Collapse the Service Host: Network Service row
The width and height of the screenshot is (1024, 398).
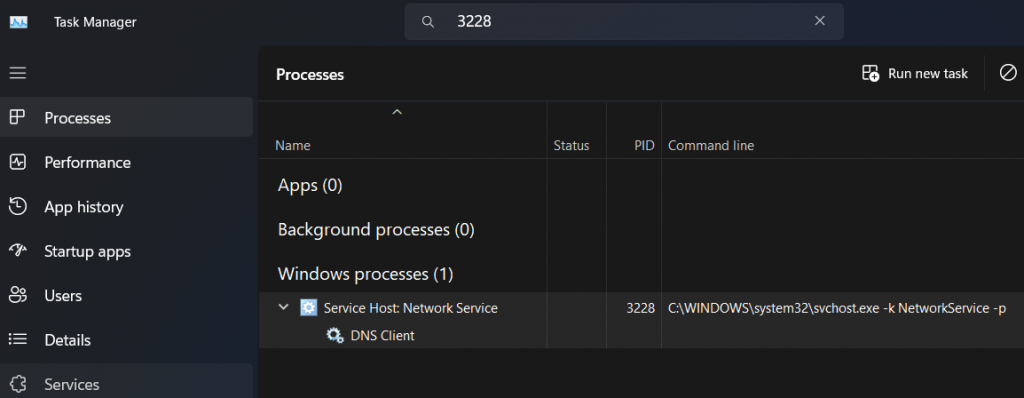283,307
